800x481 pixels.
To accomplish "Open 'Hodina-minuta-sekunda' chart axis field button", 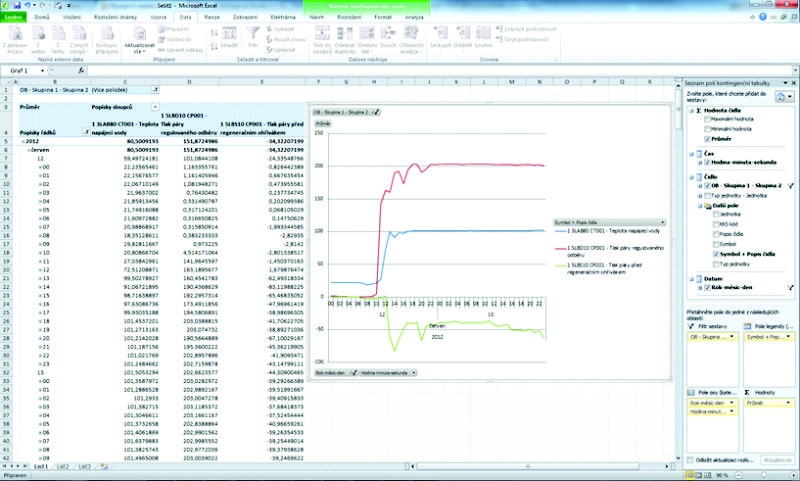I will (x=388, y=373).
